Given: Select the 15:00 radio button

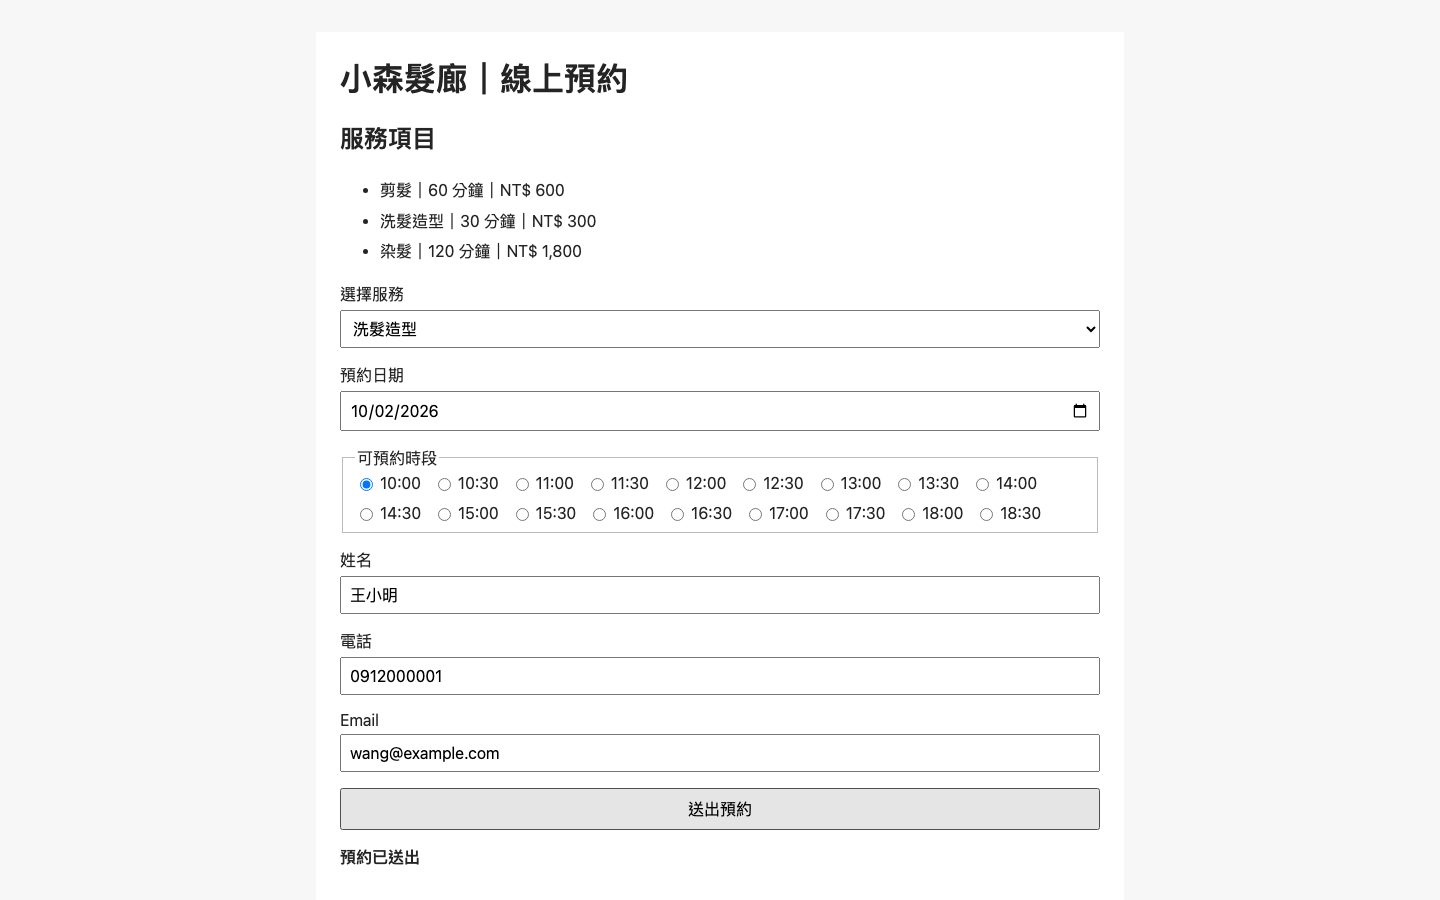Looking at the screenshot, I should [x=444, y=514].
